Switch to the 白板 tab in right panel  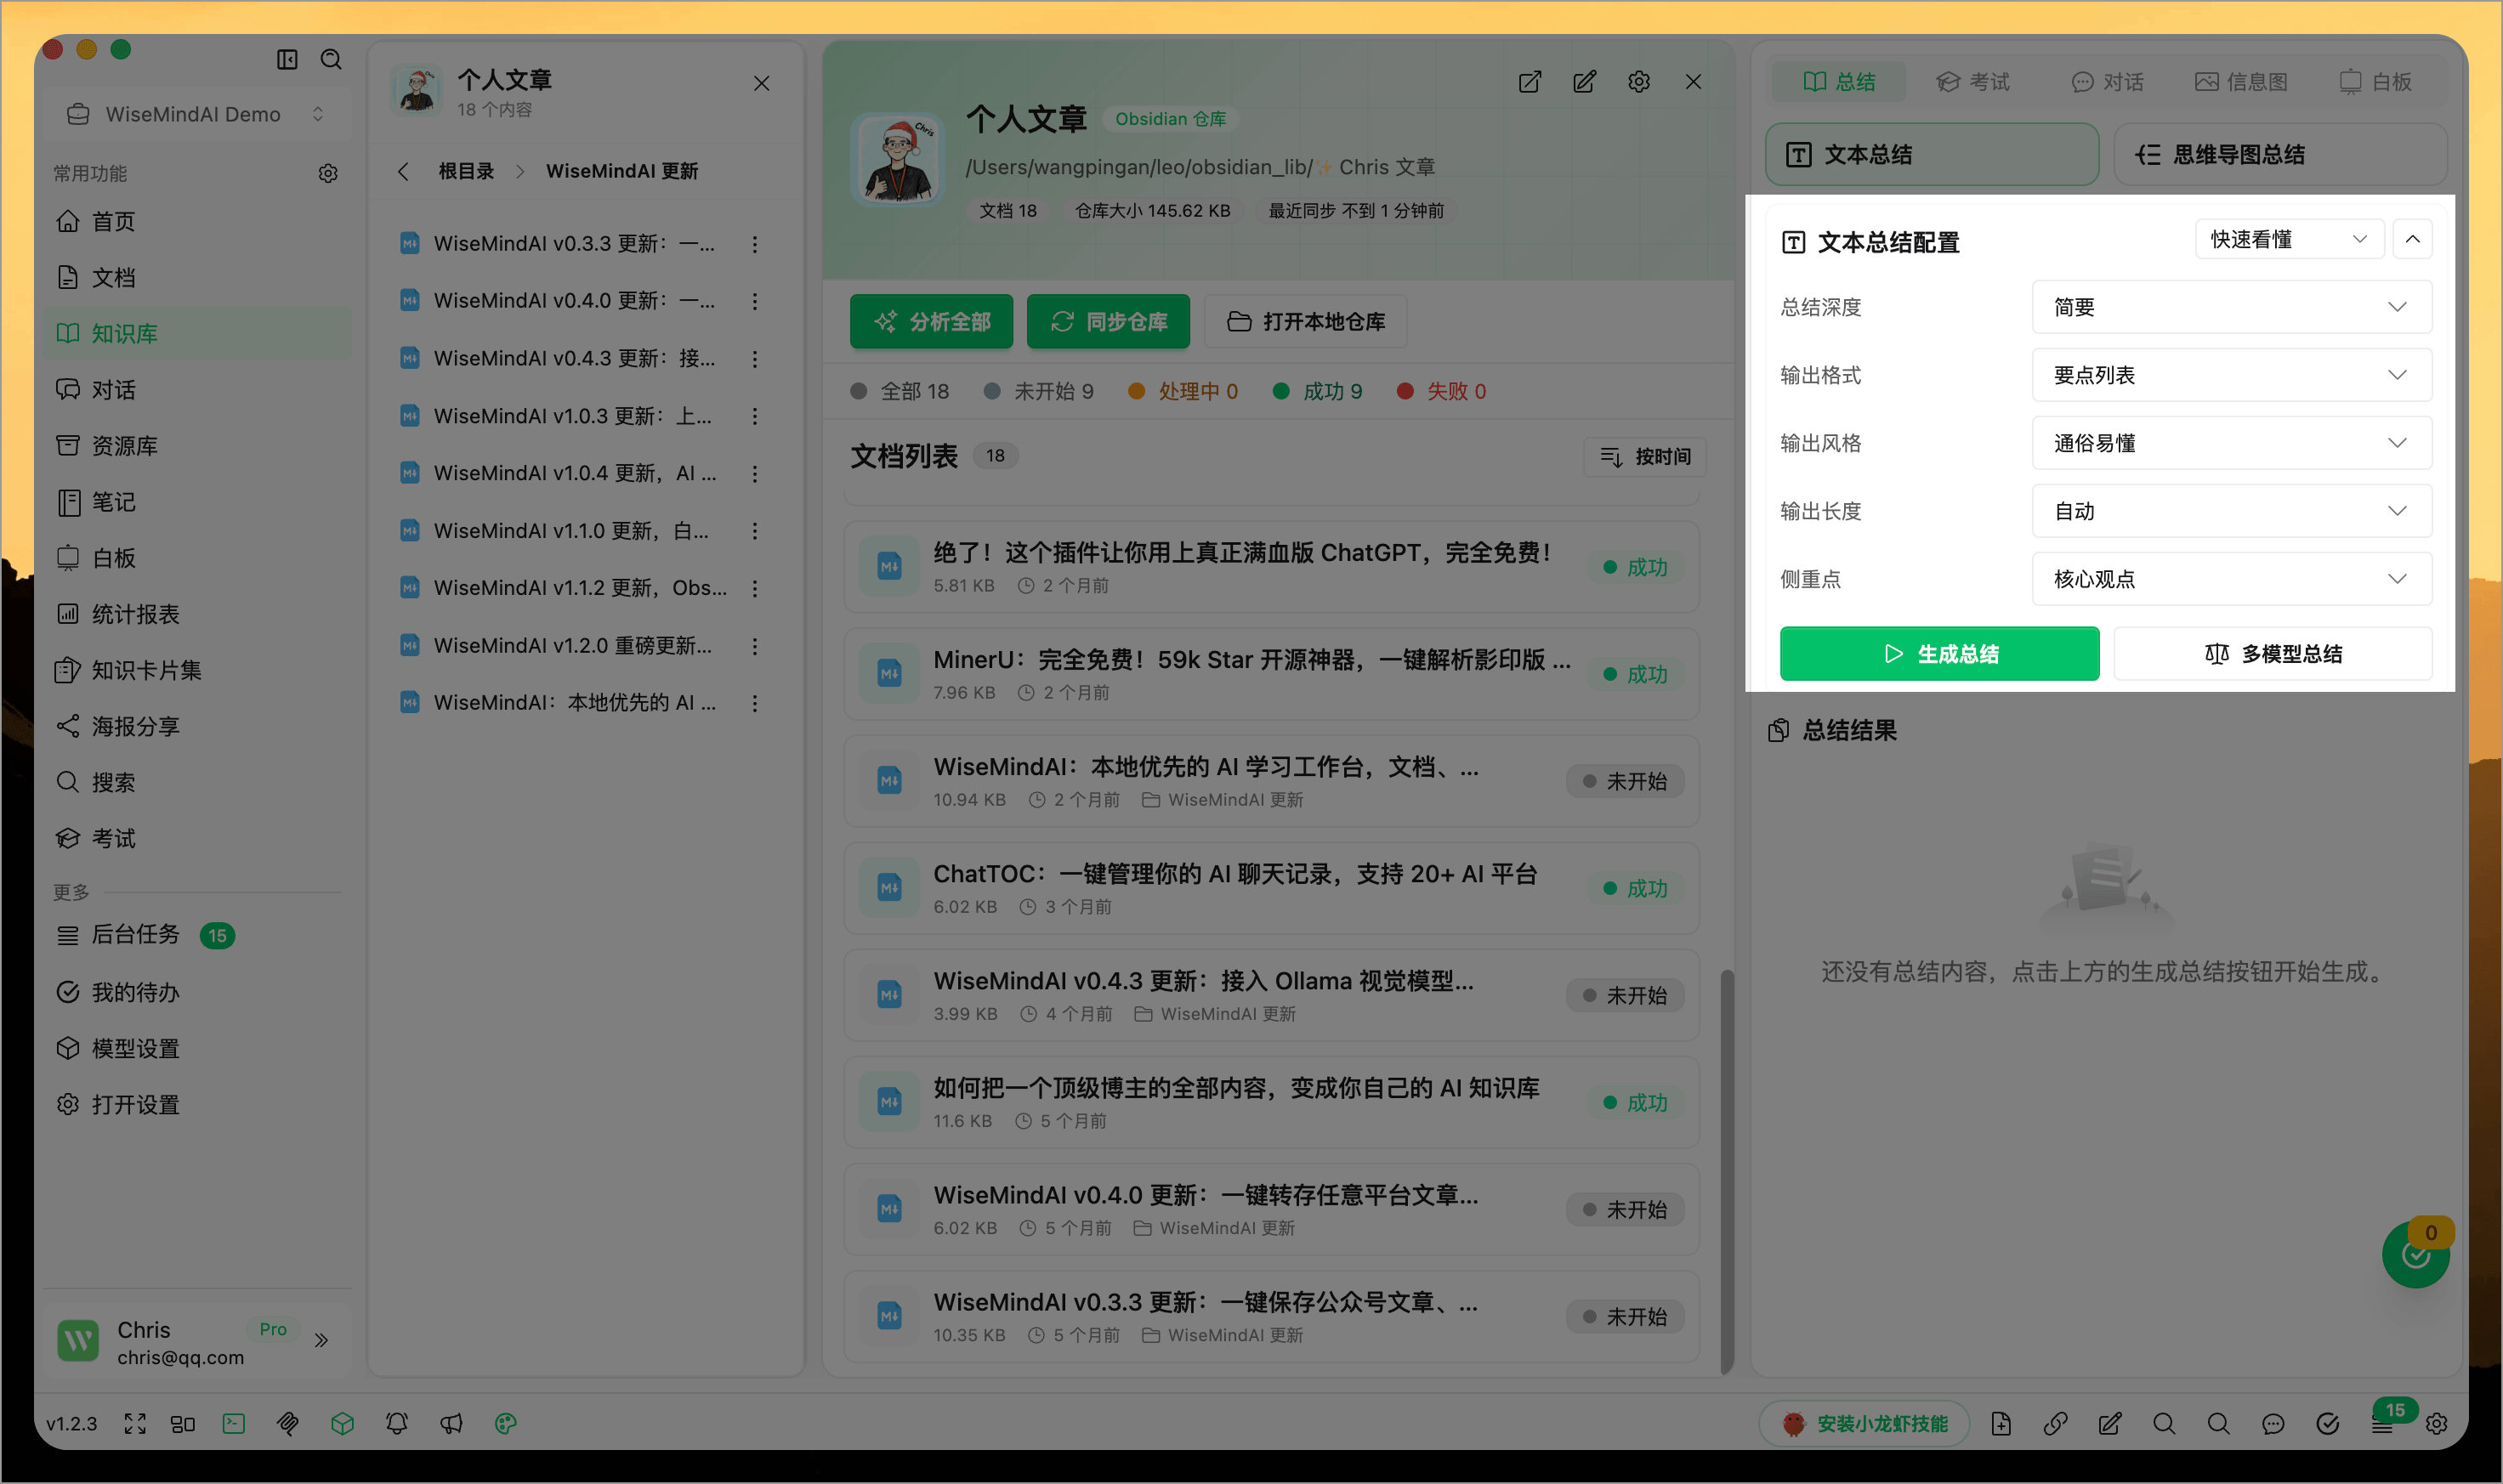coord(2375,82)
